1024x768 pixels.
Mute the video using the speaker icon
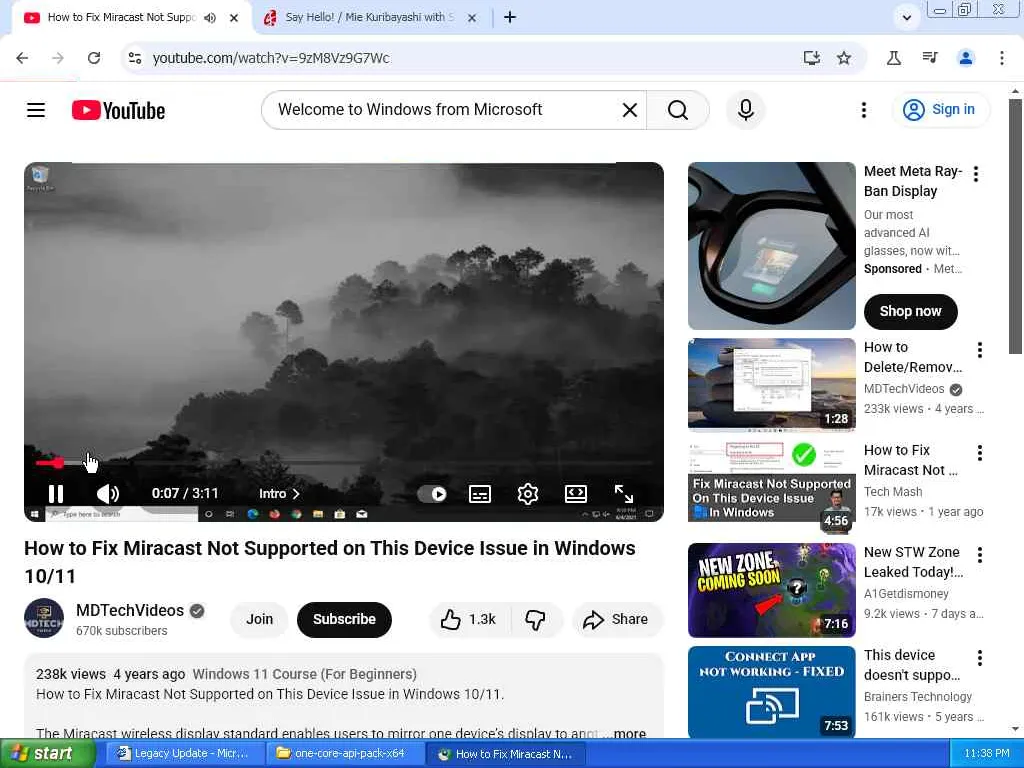[108, 494]
